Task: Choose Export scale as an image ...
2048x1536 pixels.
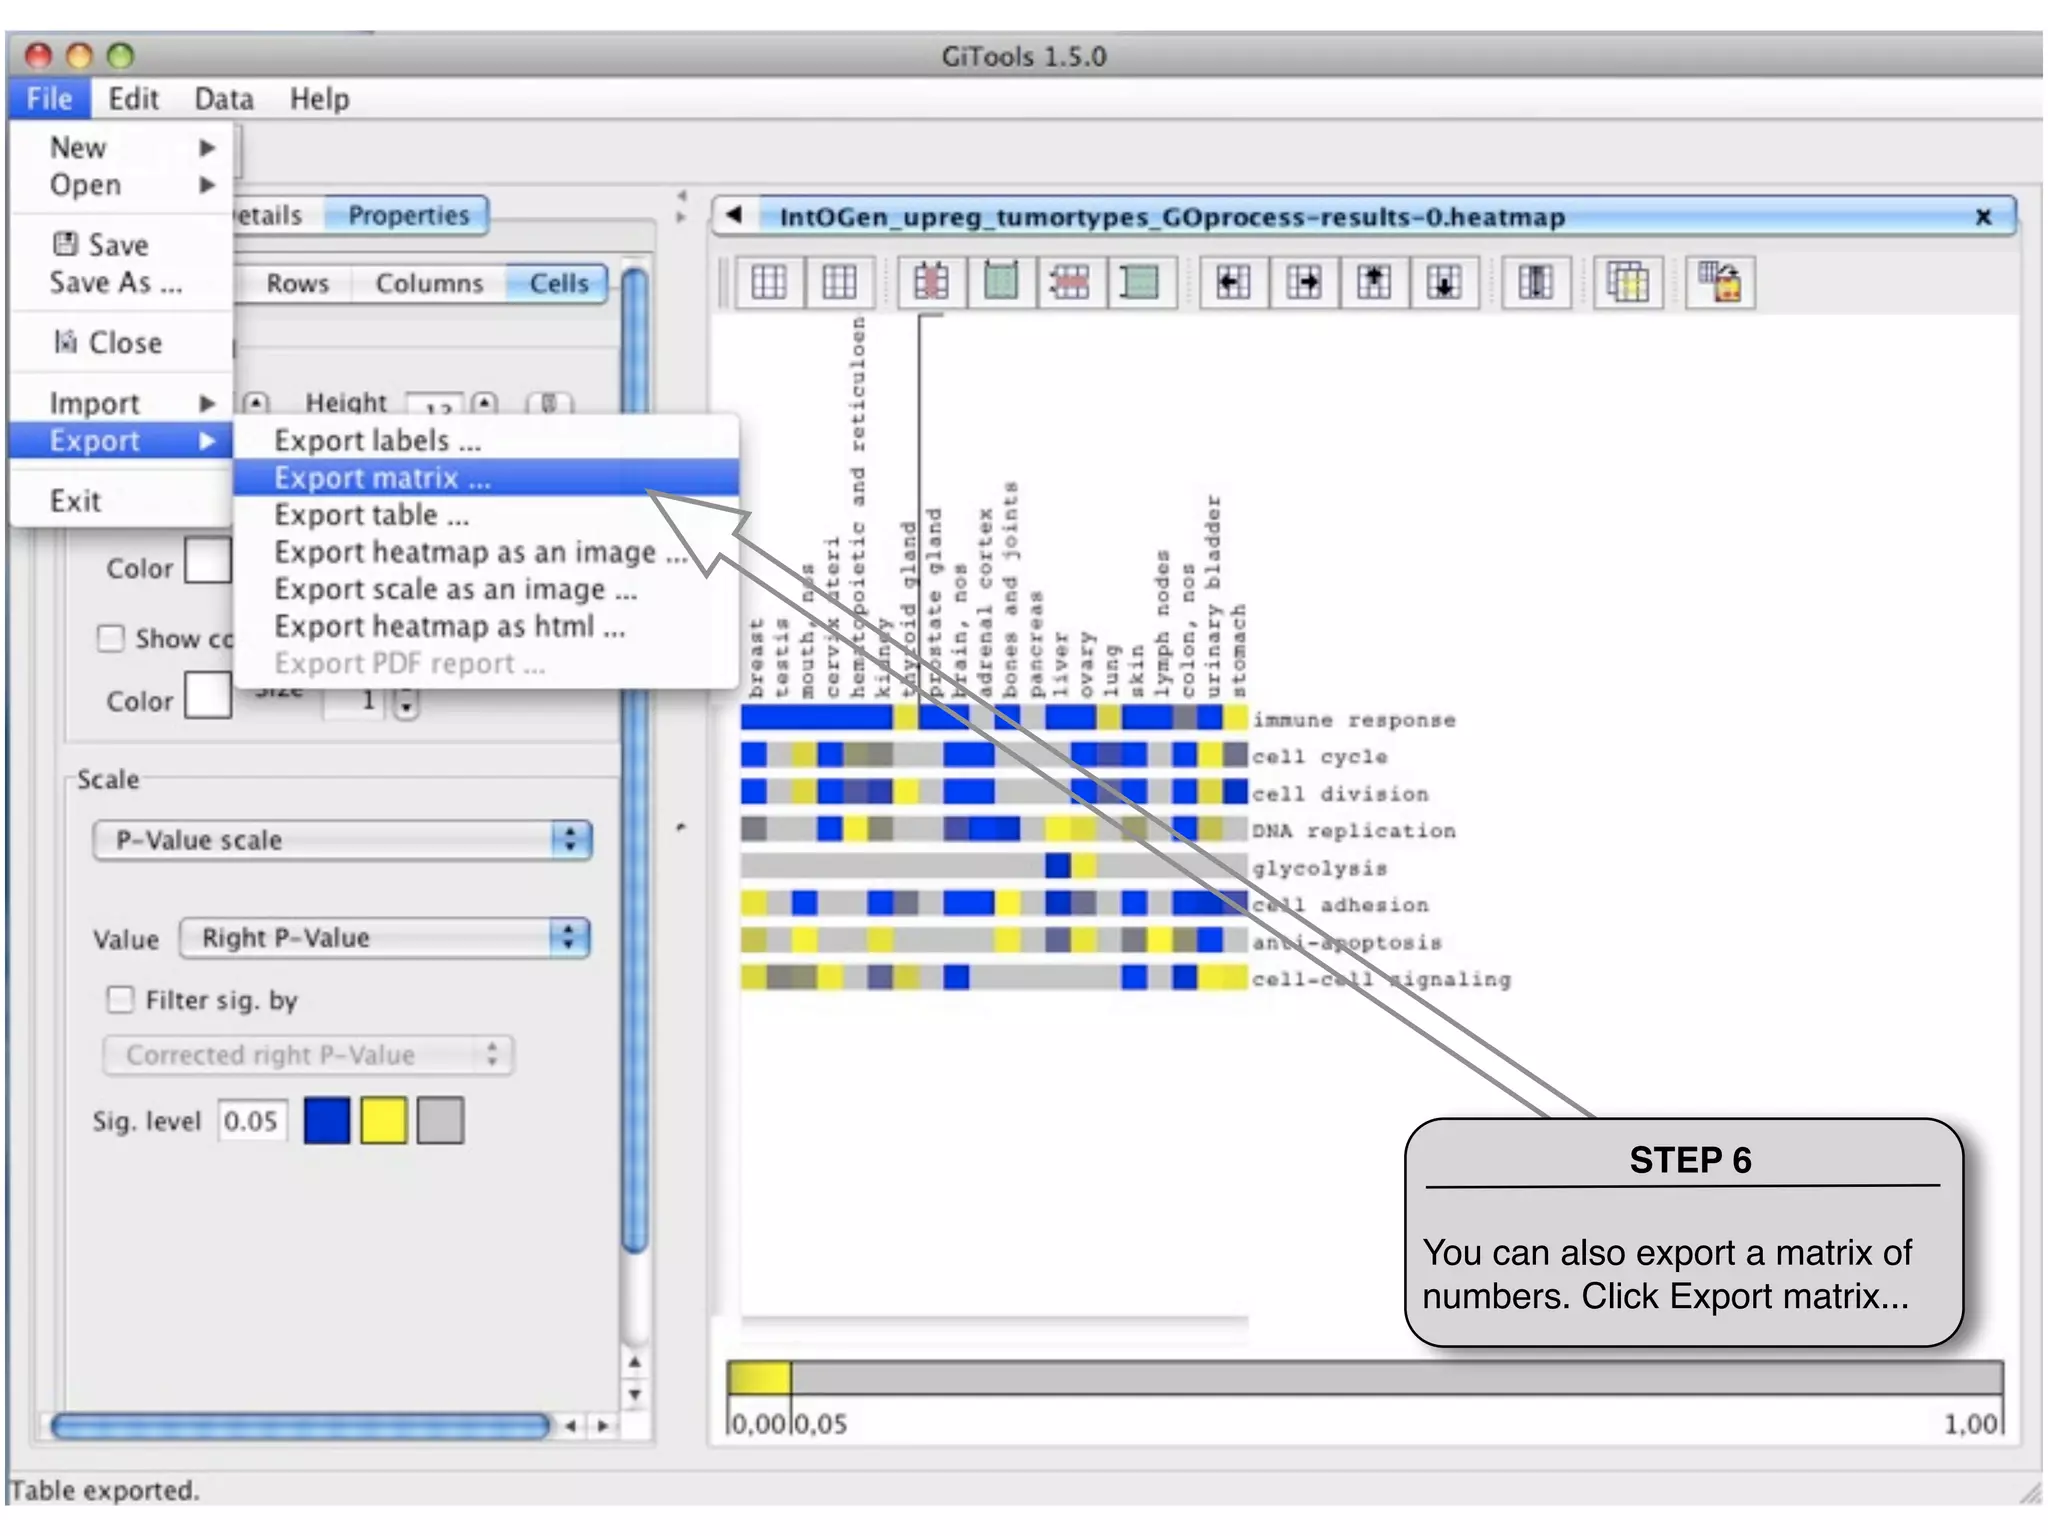Action: [x=486, y=589]
